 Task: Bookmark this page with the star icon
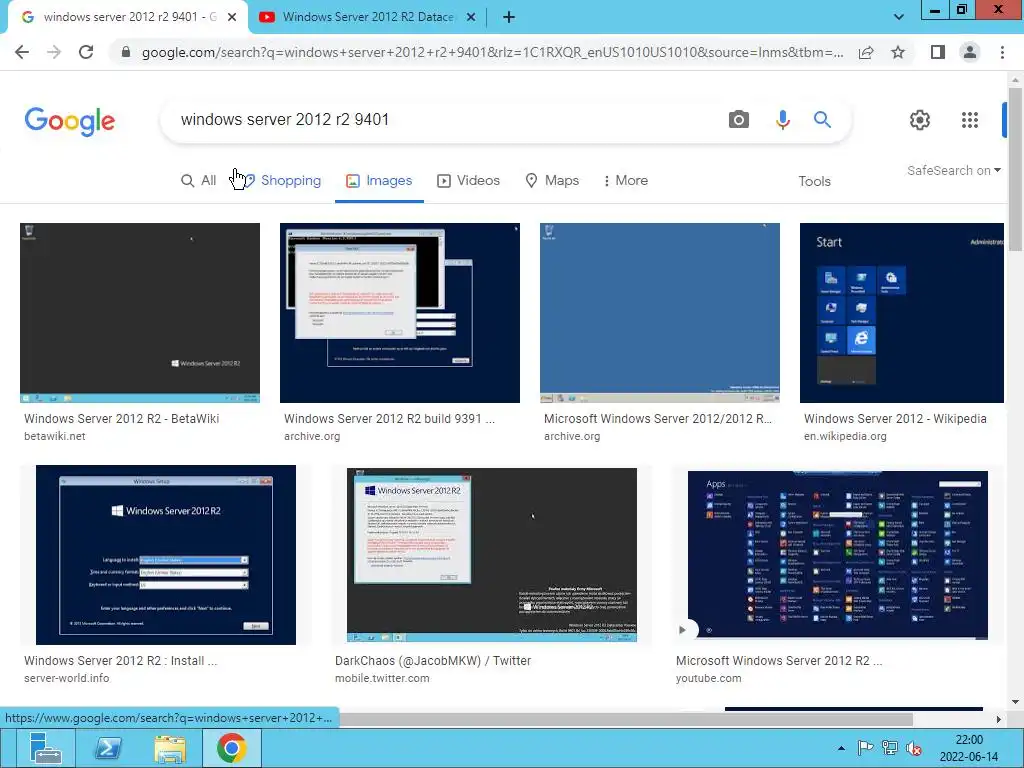898,52
